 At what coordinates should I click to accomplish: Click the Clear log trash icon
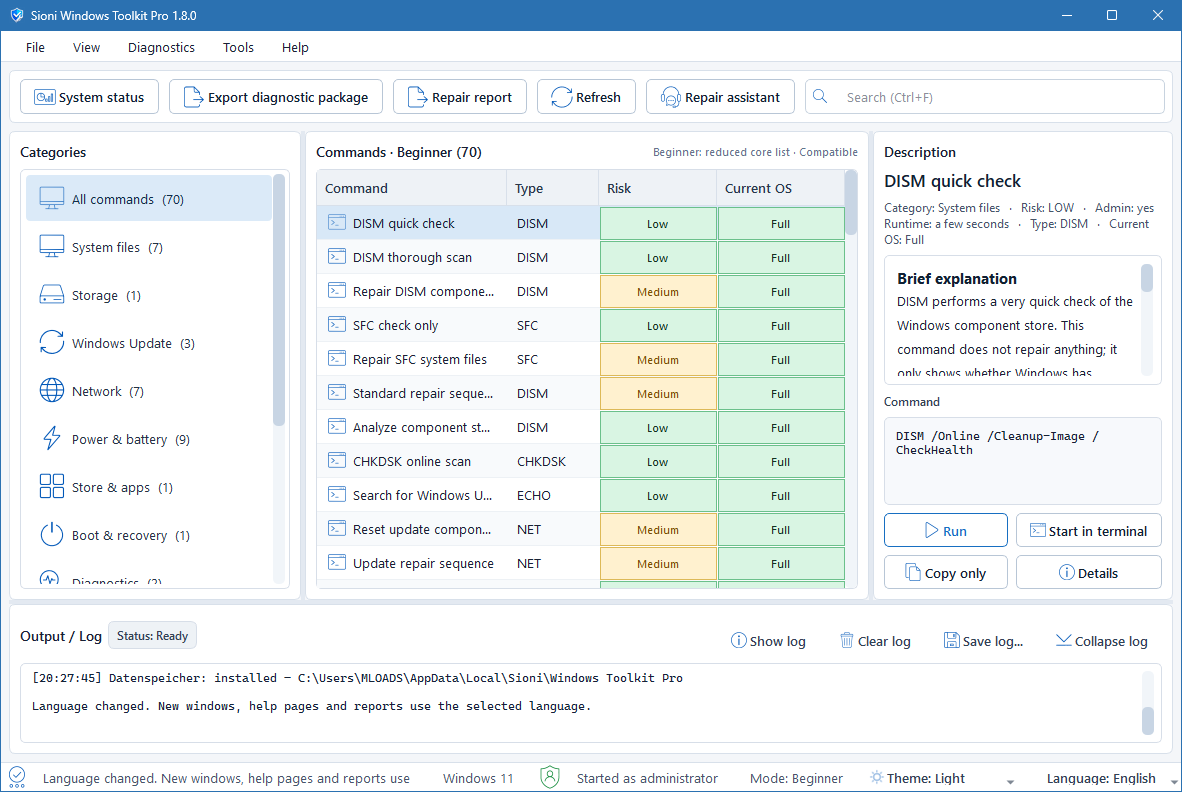point(847,641)
